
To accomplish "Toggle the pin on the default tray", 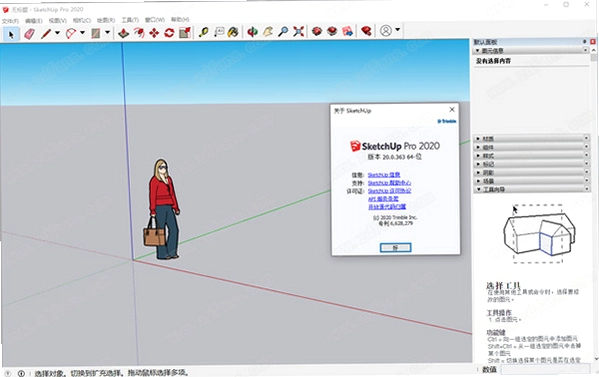I will [x=584, y=41].
